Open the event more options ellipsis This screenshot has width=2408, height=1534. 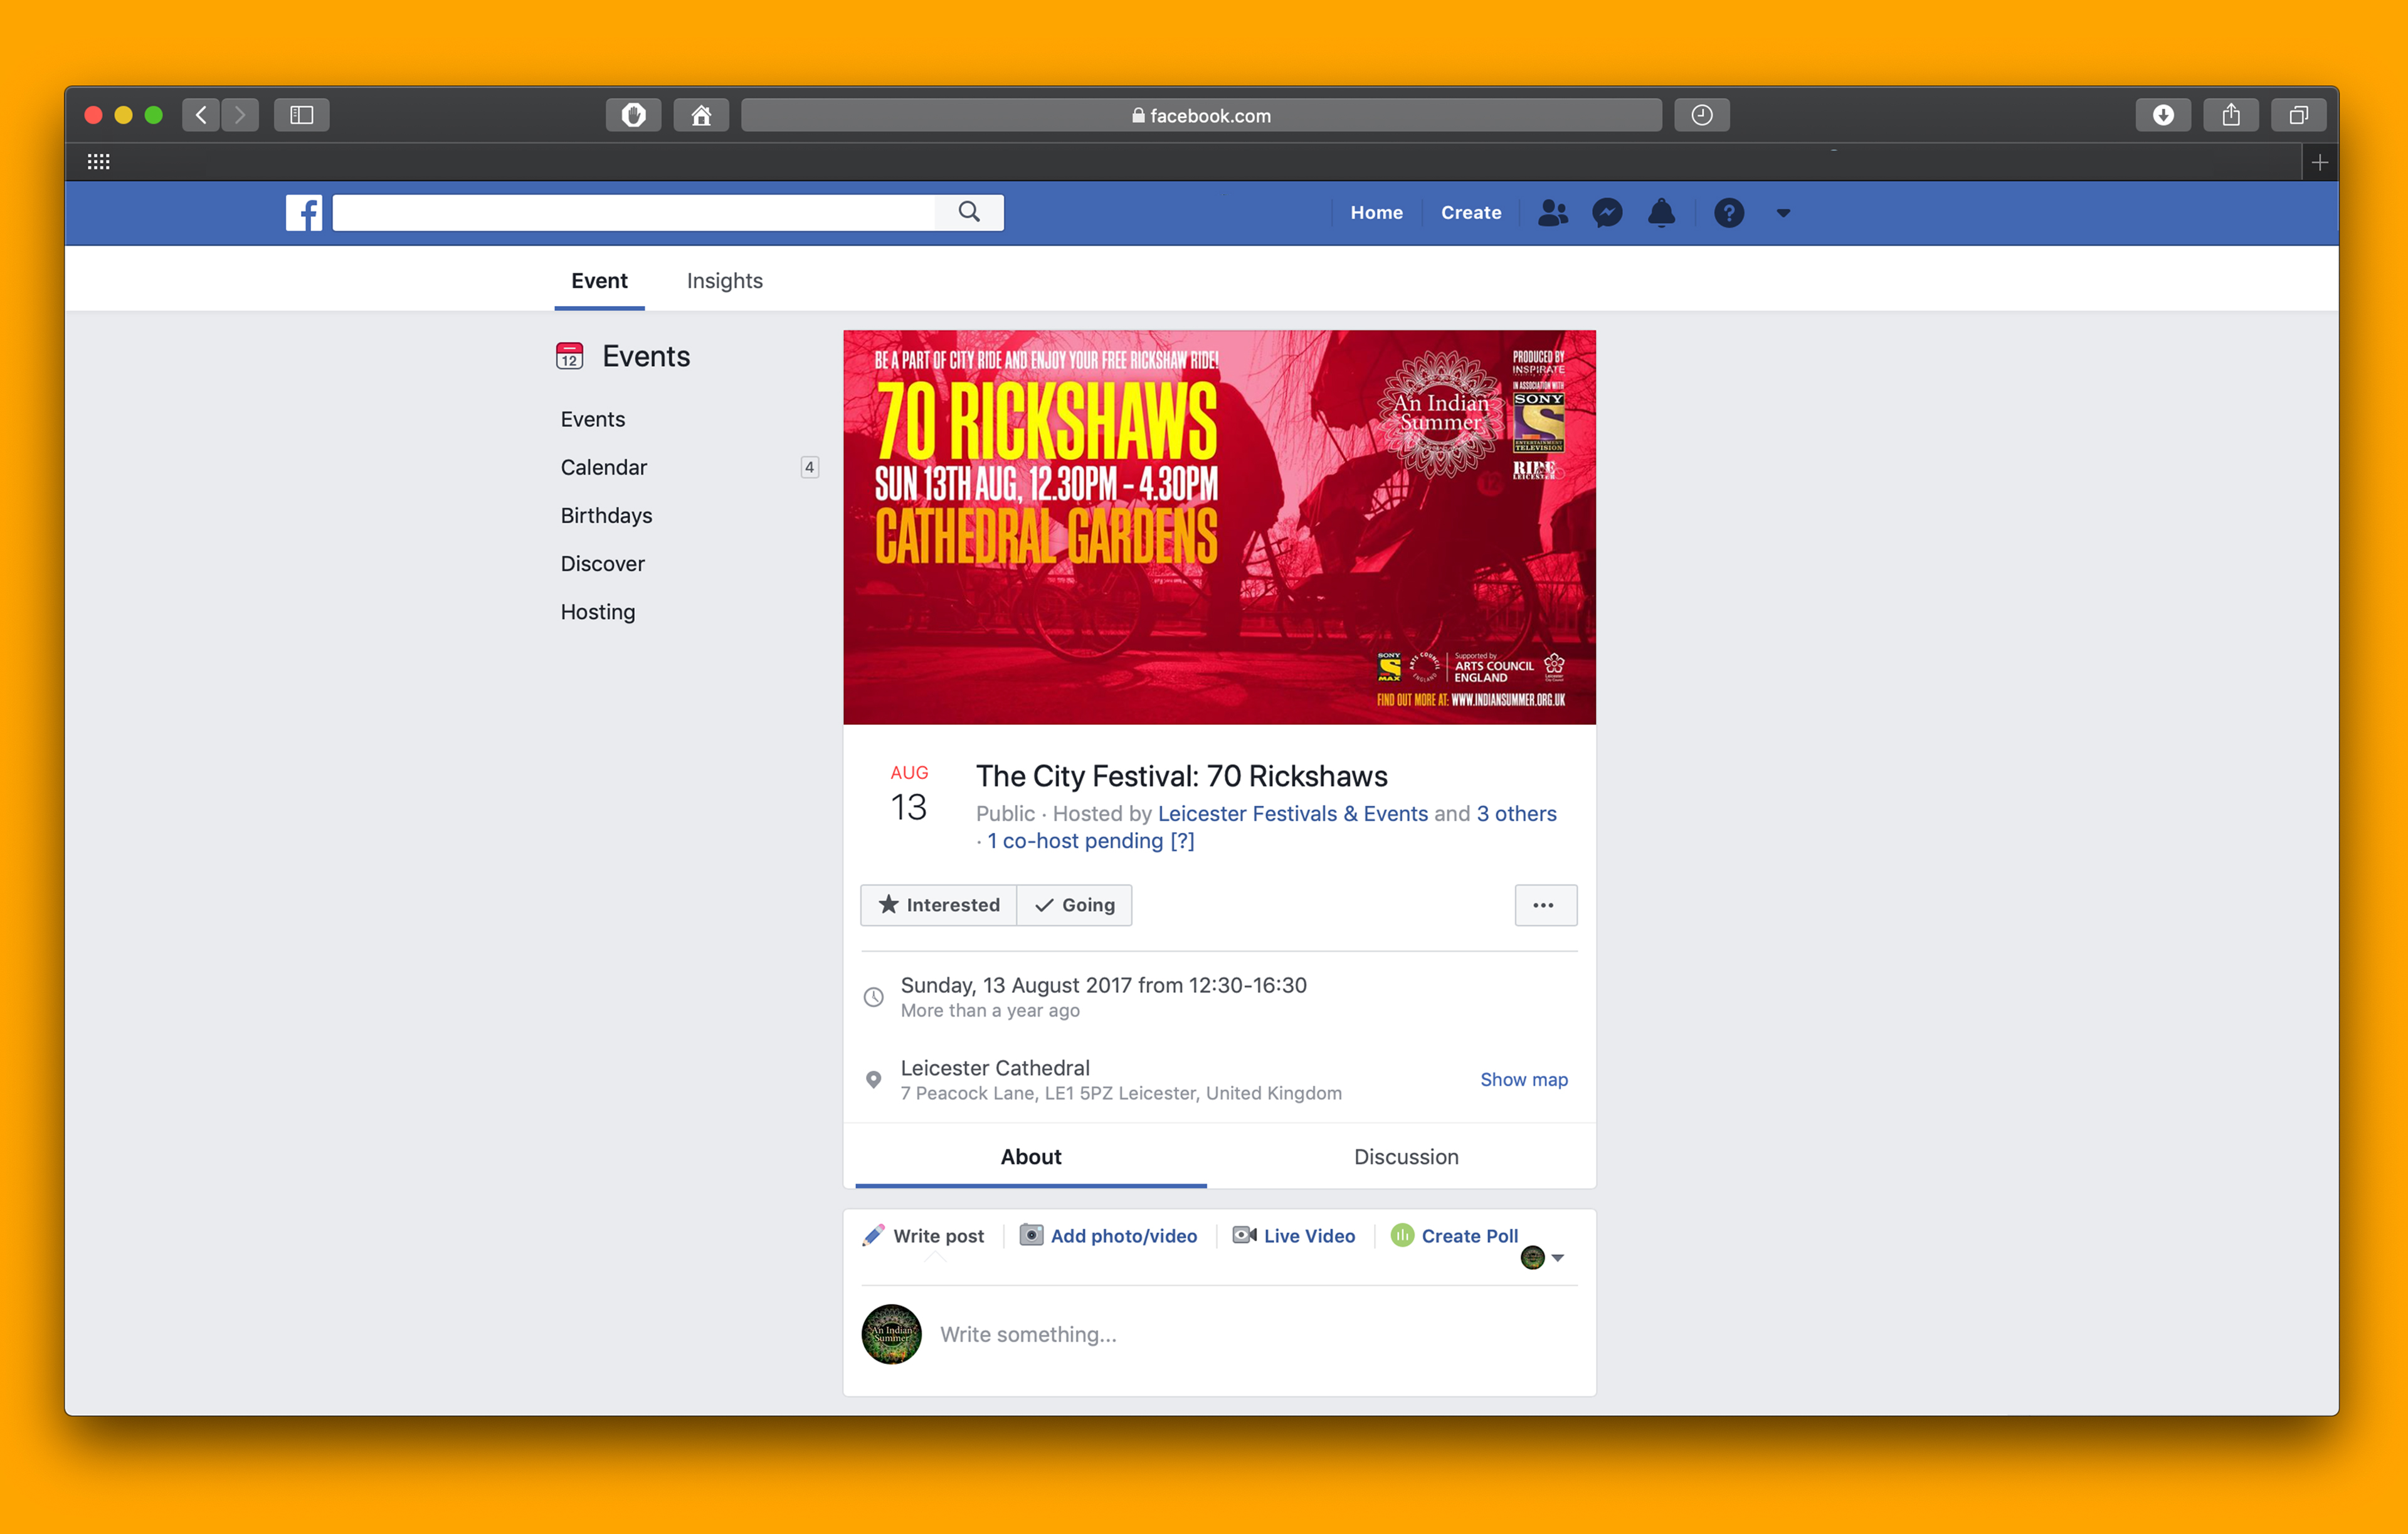[x=1545, y=905]
